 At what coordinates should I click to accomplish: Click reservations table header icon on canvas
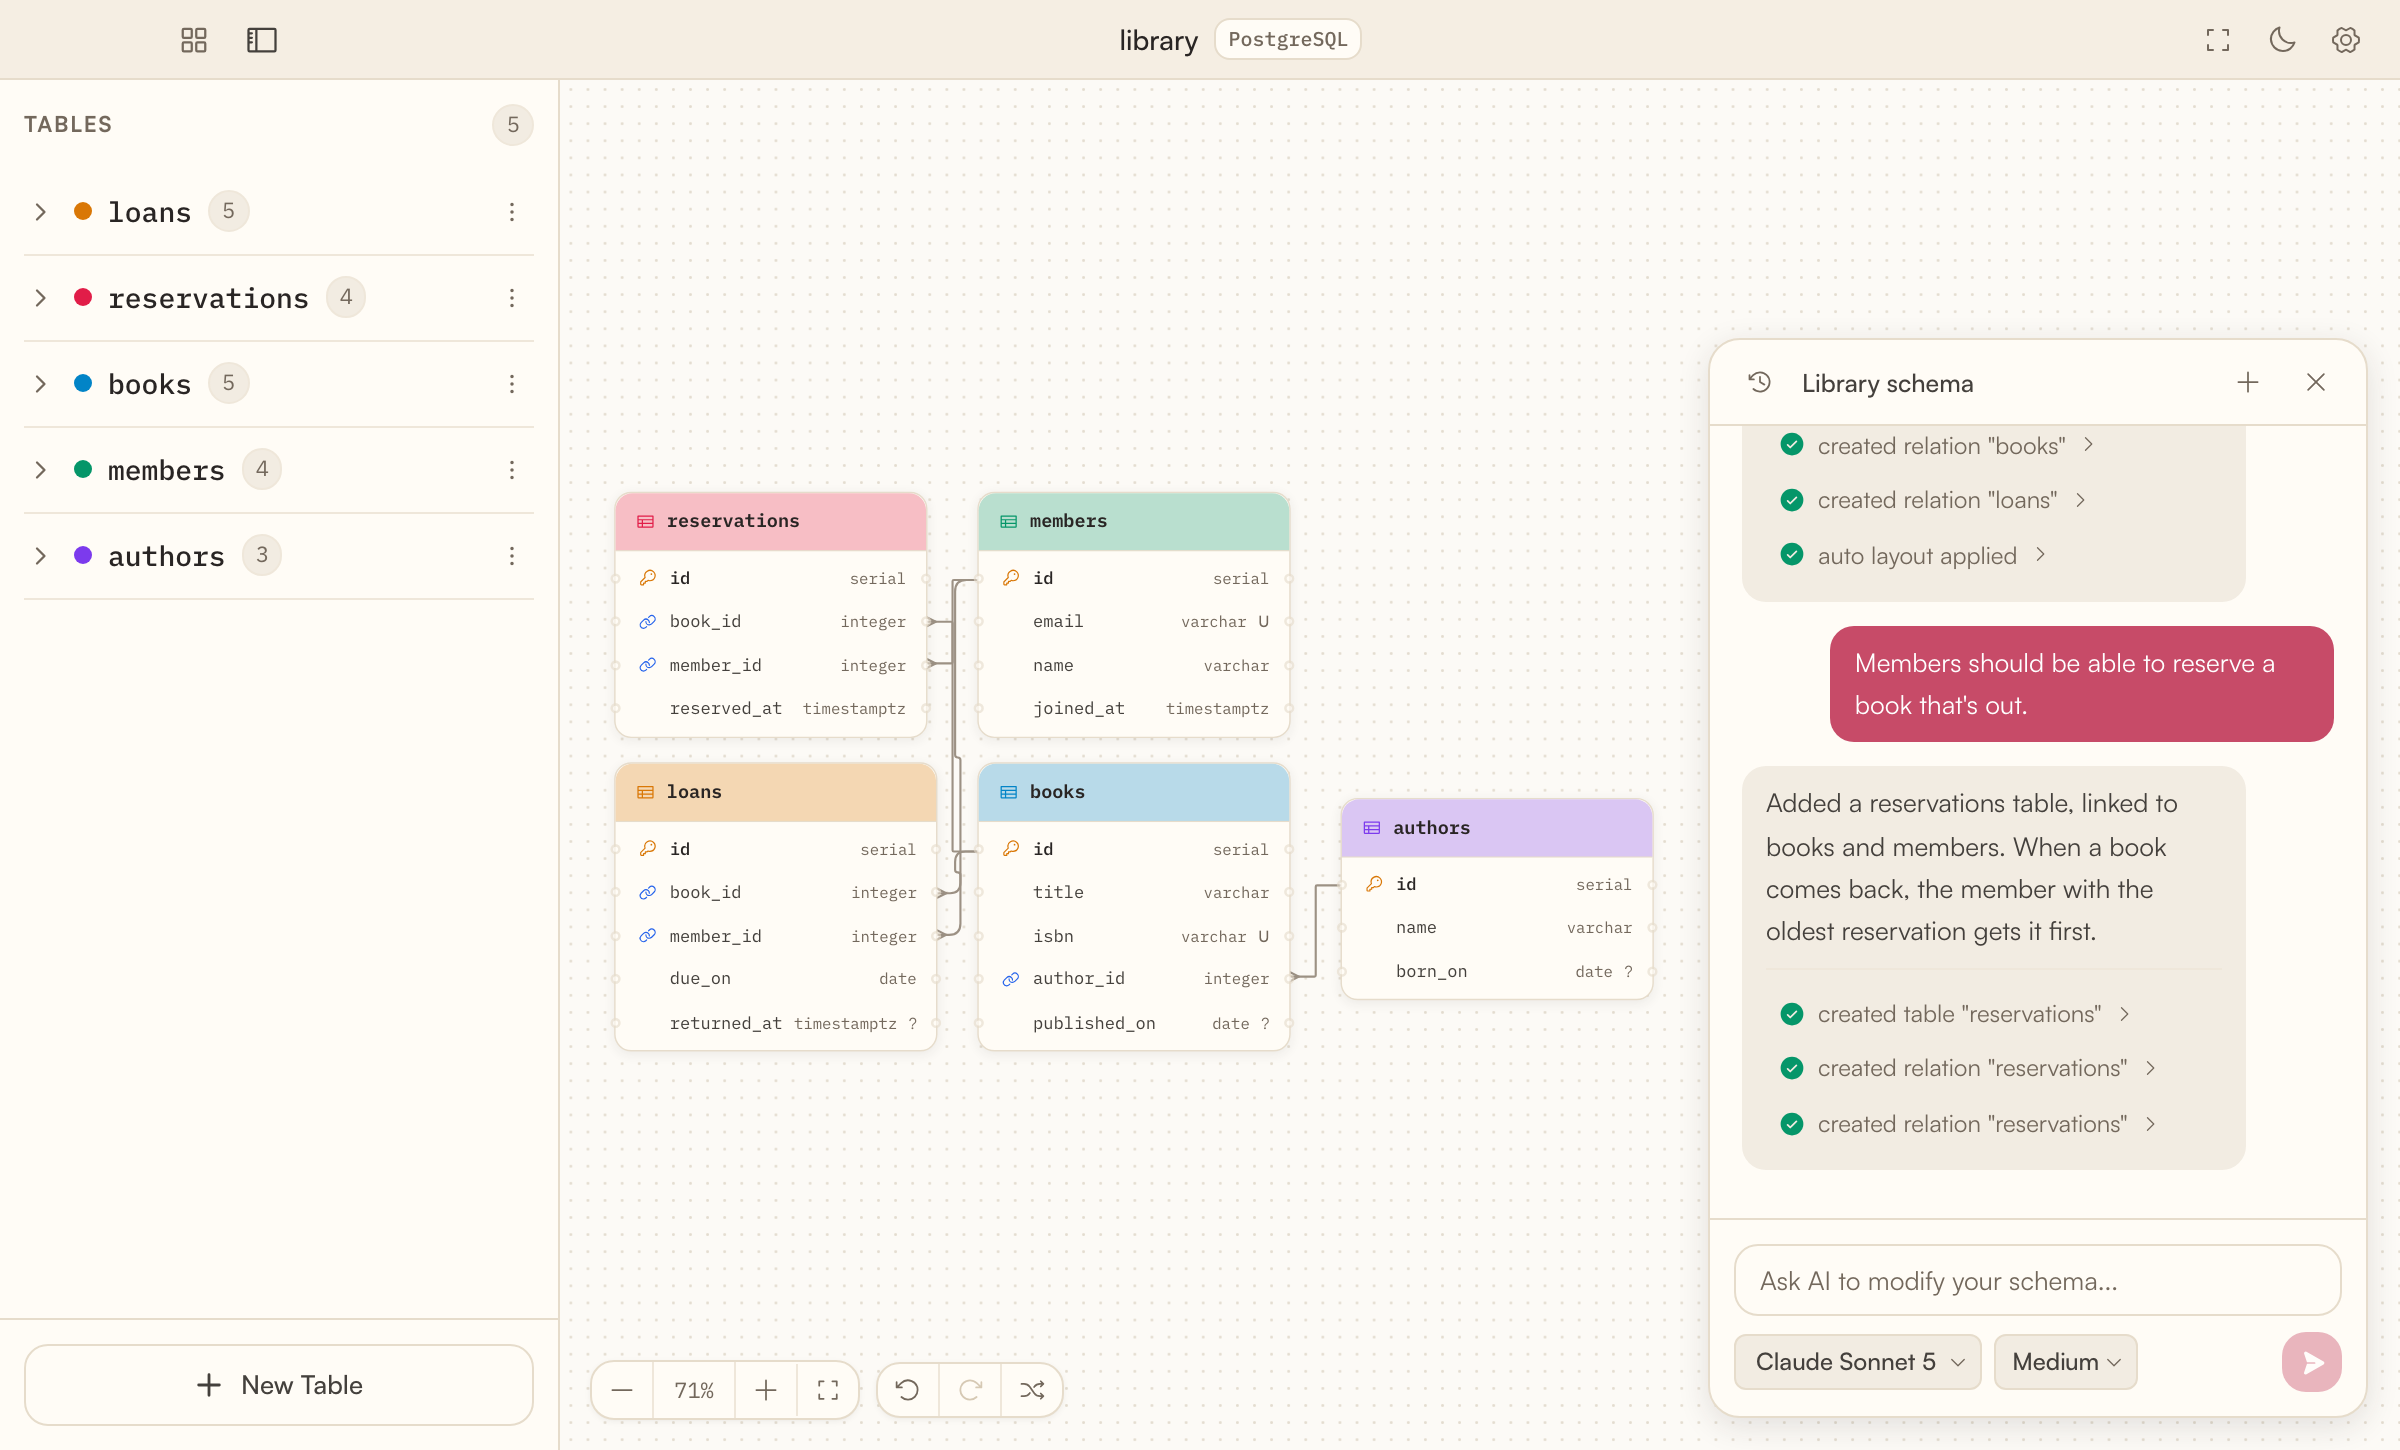646,521
